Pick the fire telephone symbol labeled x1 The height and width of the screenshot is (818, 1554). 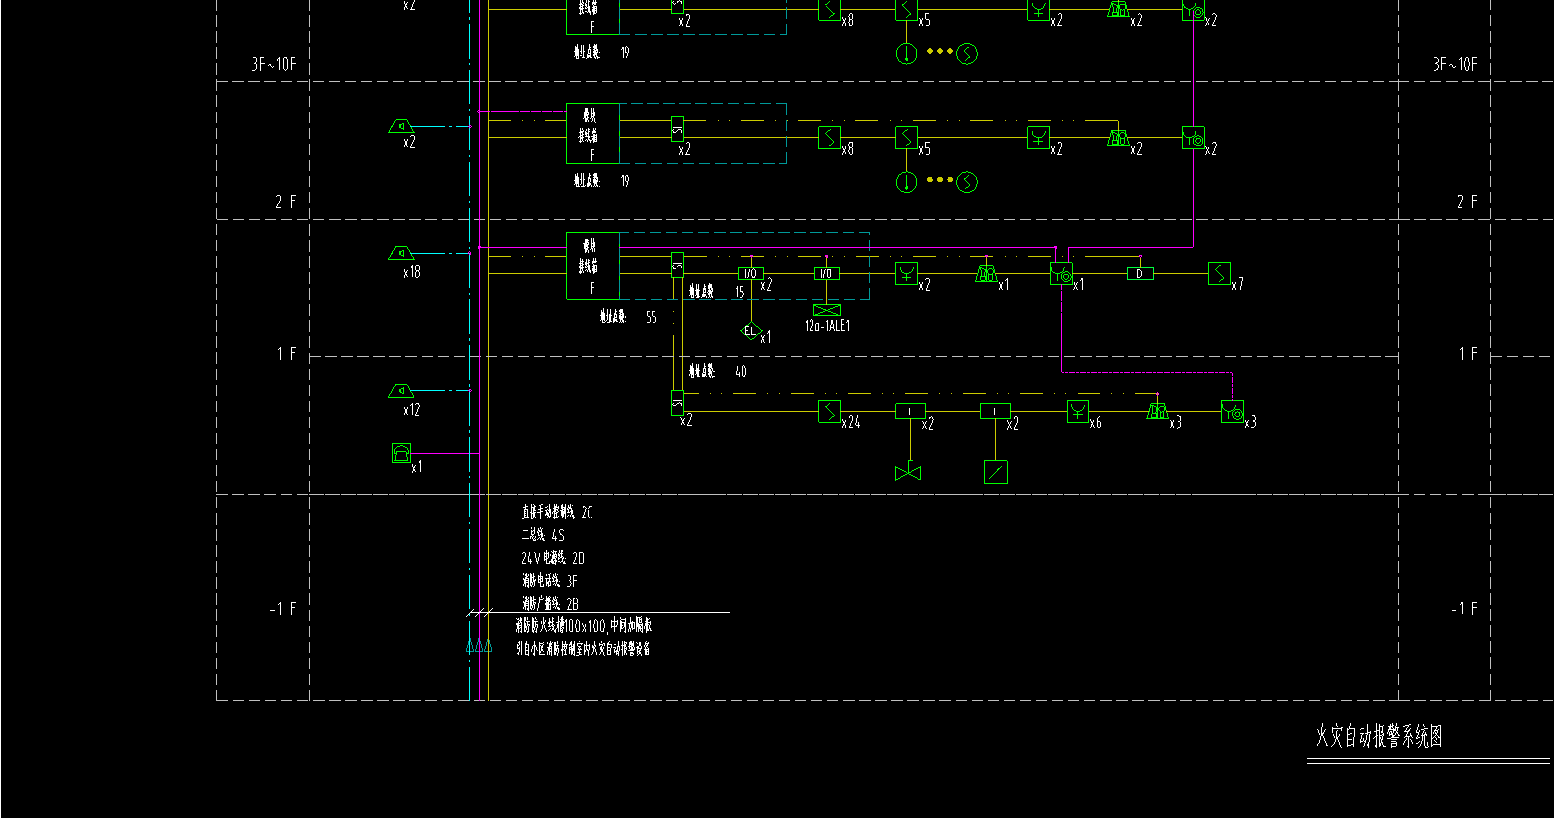tap(401, 454)
